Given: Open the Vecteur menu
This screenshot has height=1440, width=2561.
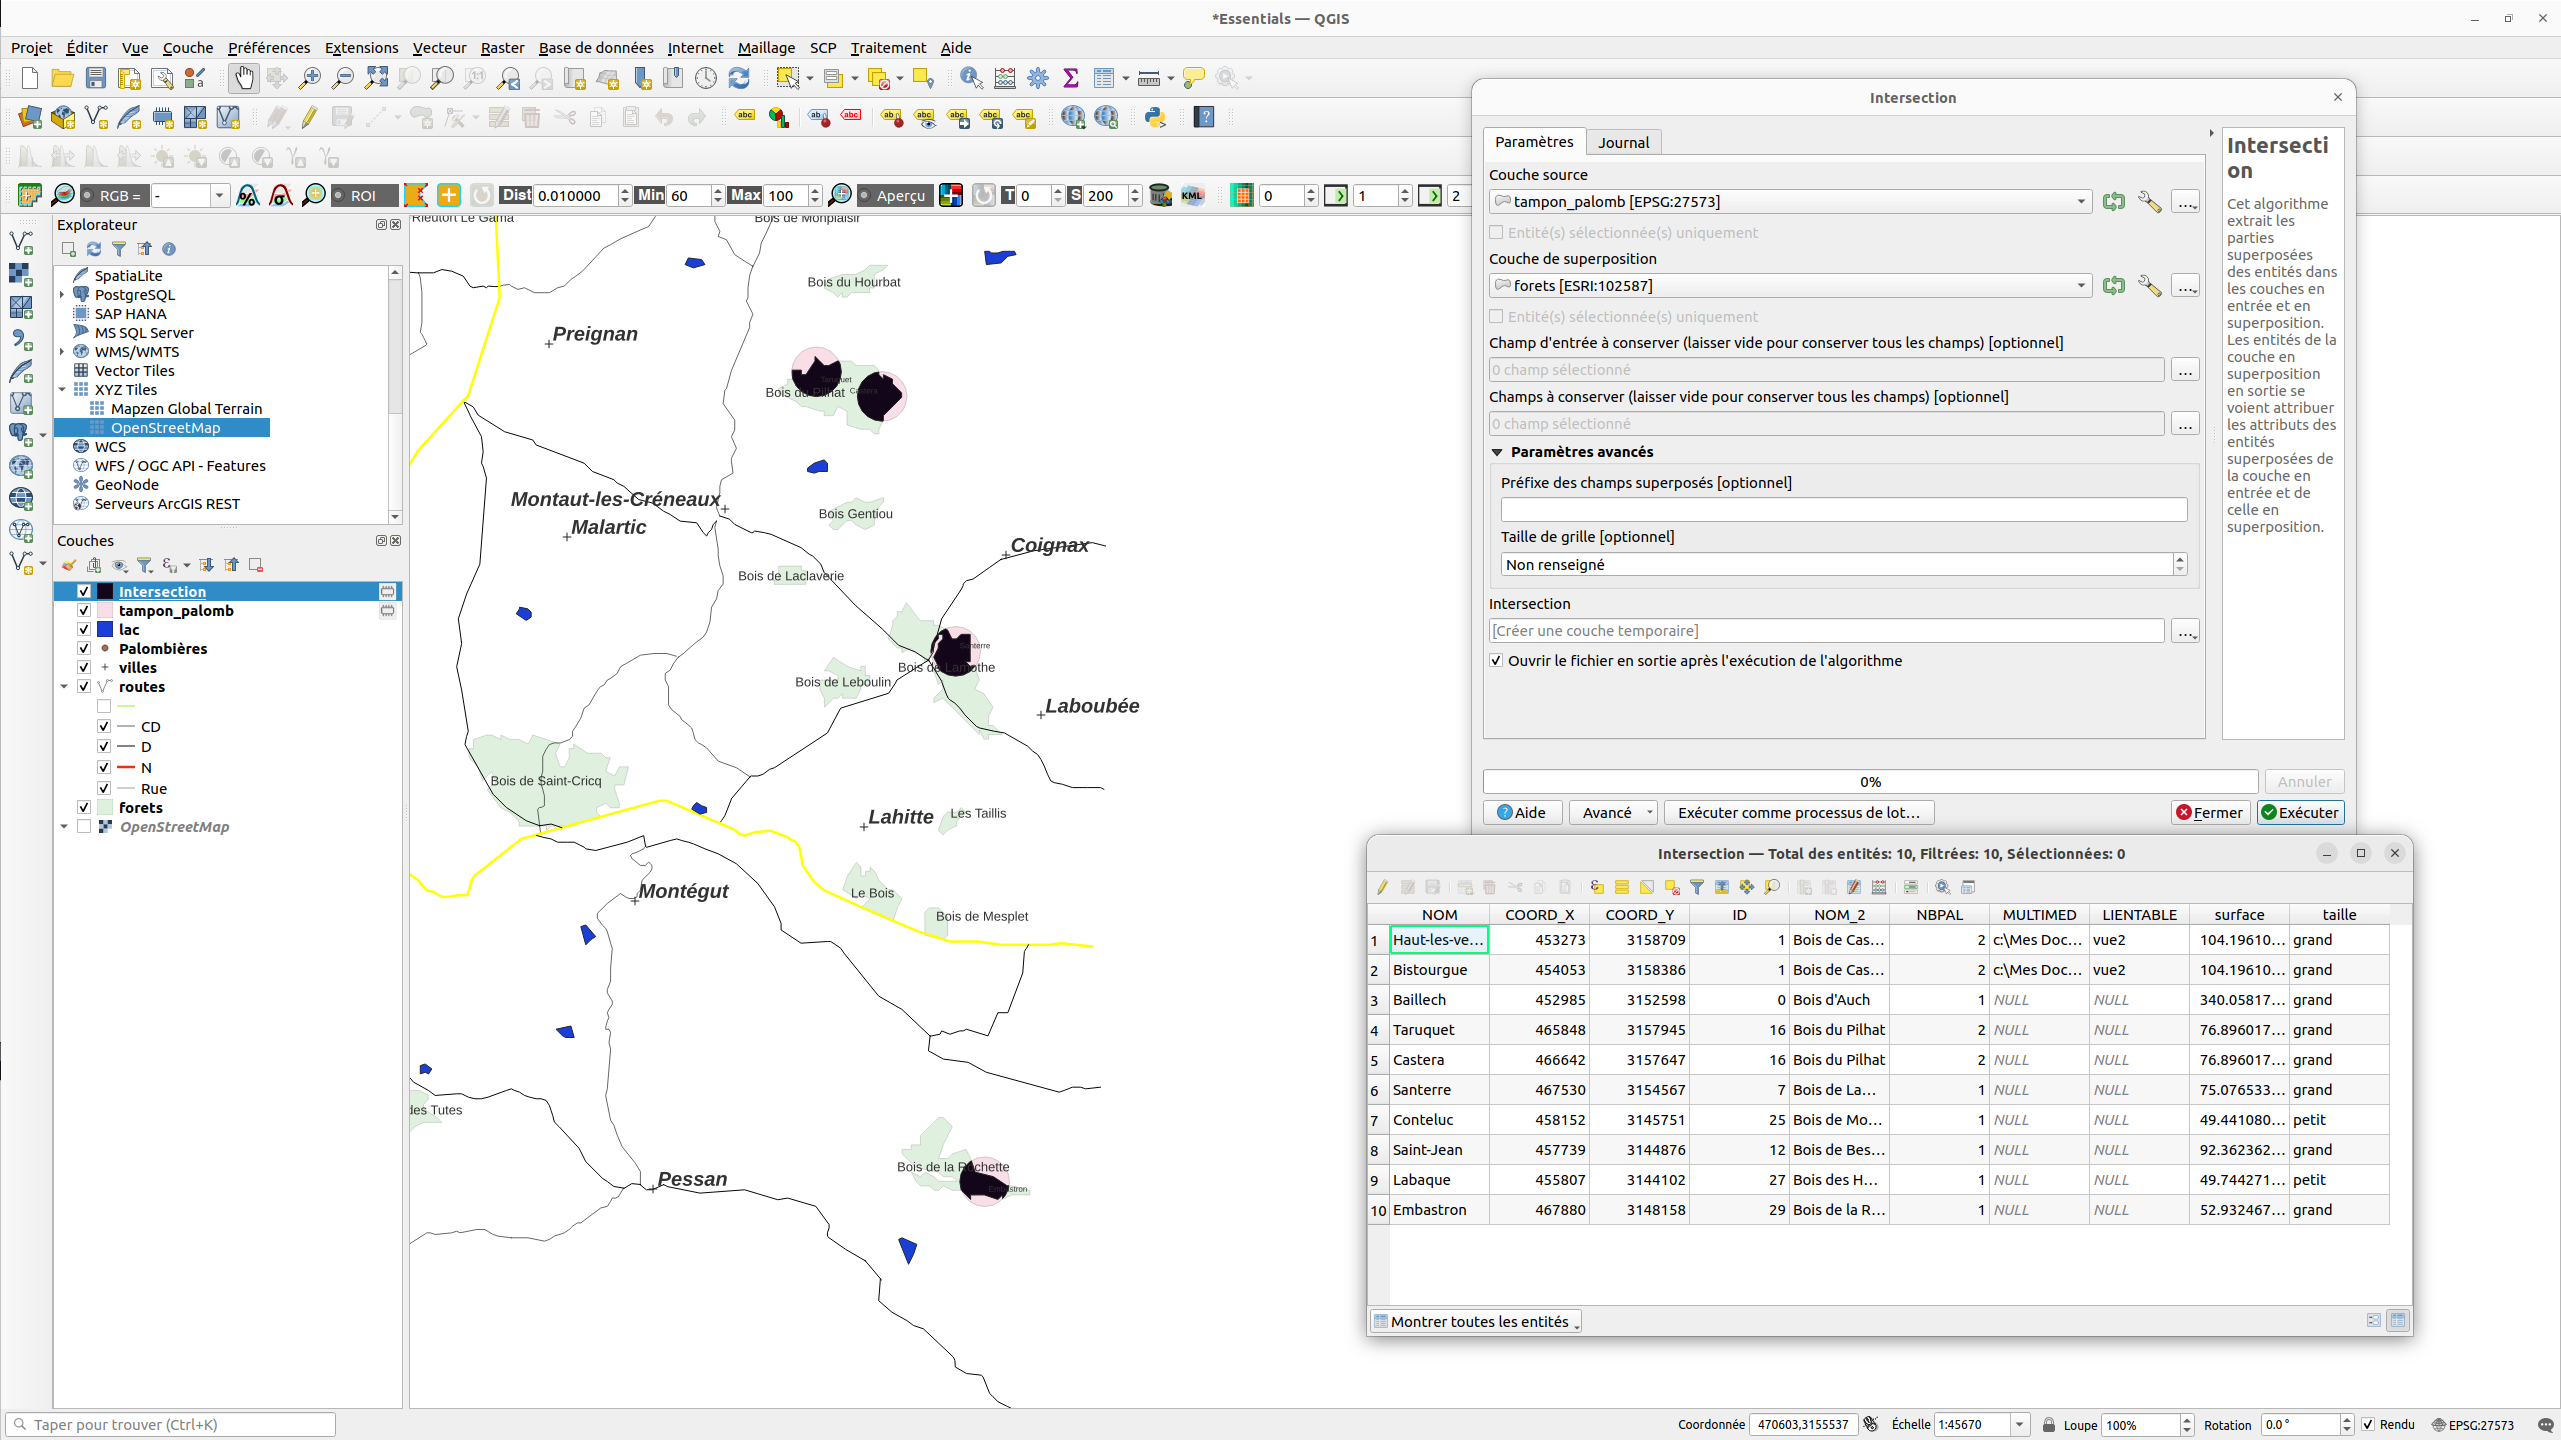Looking at the screenshot, I should click(439, 48).
